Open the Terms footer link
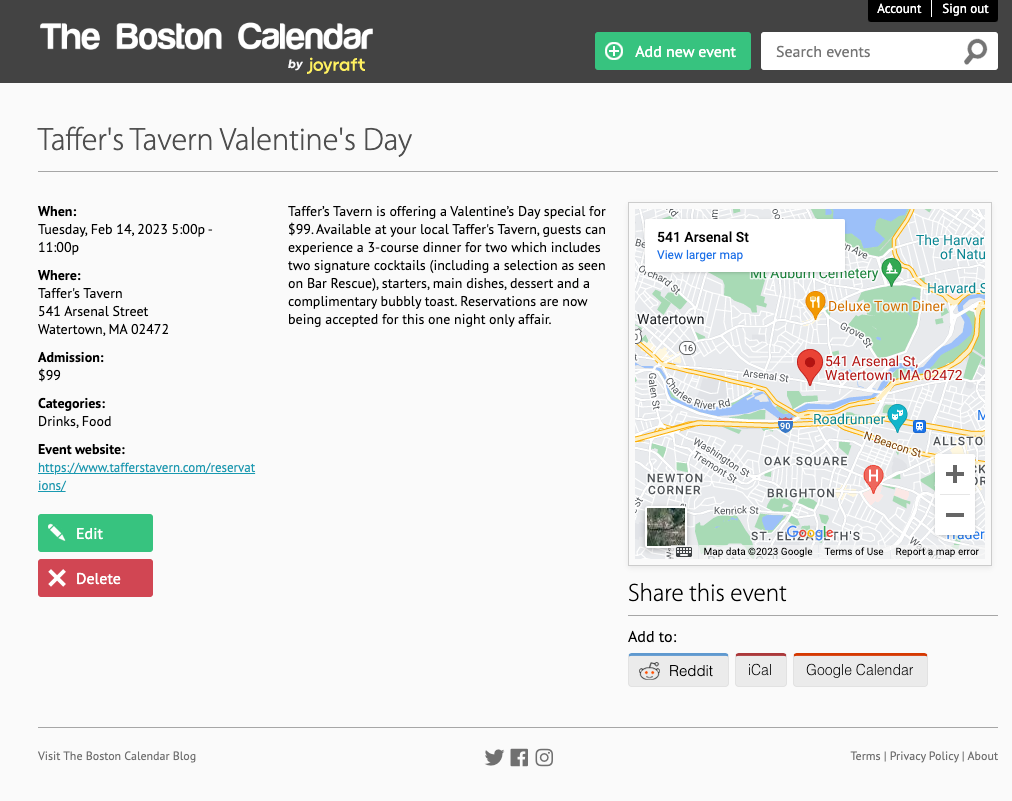 click(x=865, y=756)
